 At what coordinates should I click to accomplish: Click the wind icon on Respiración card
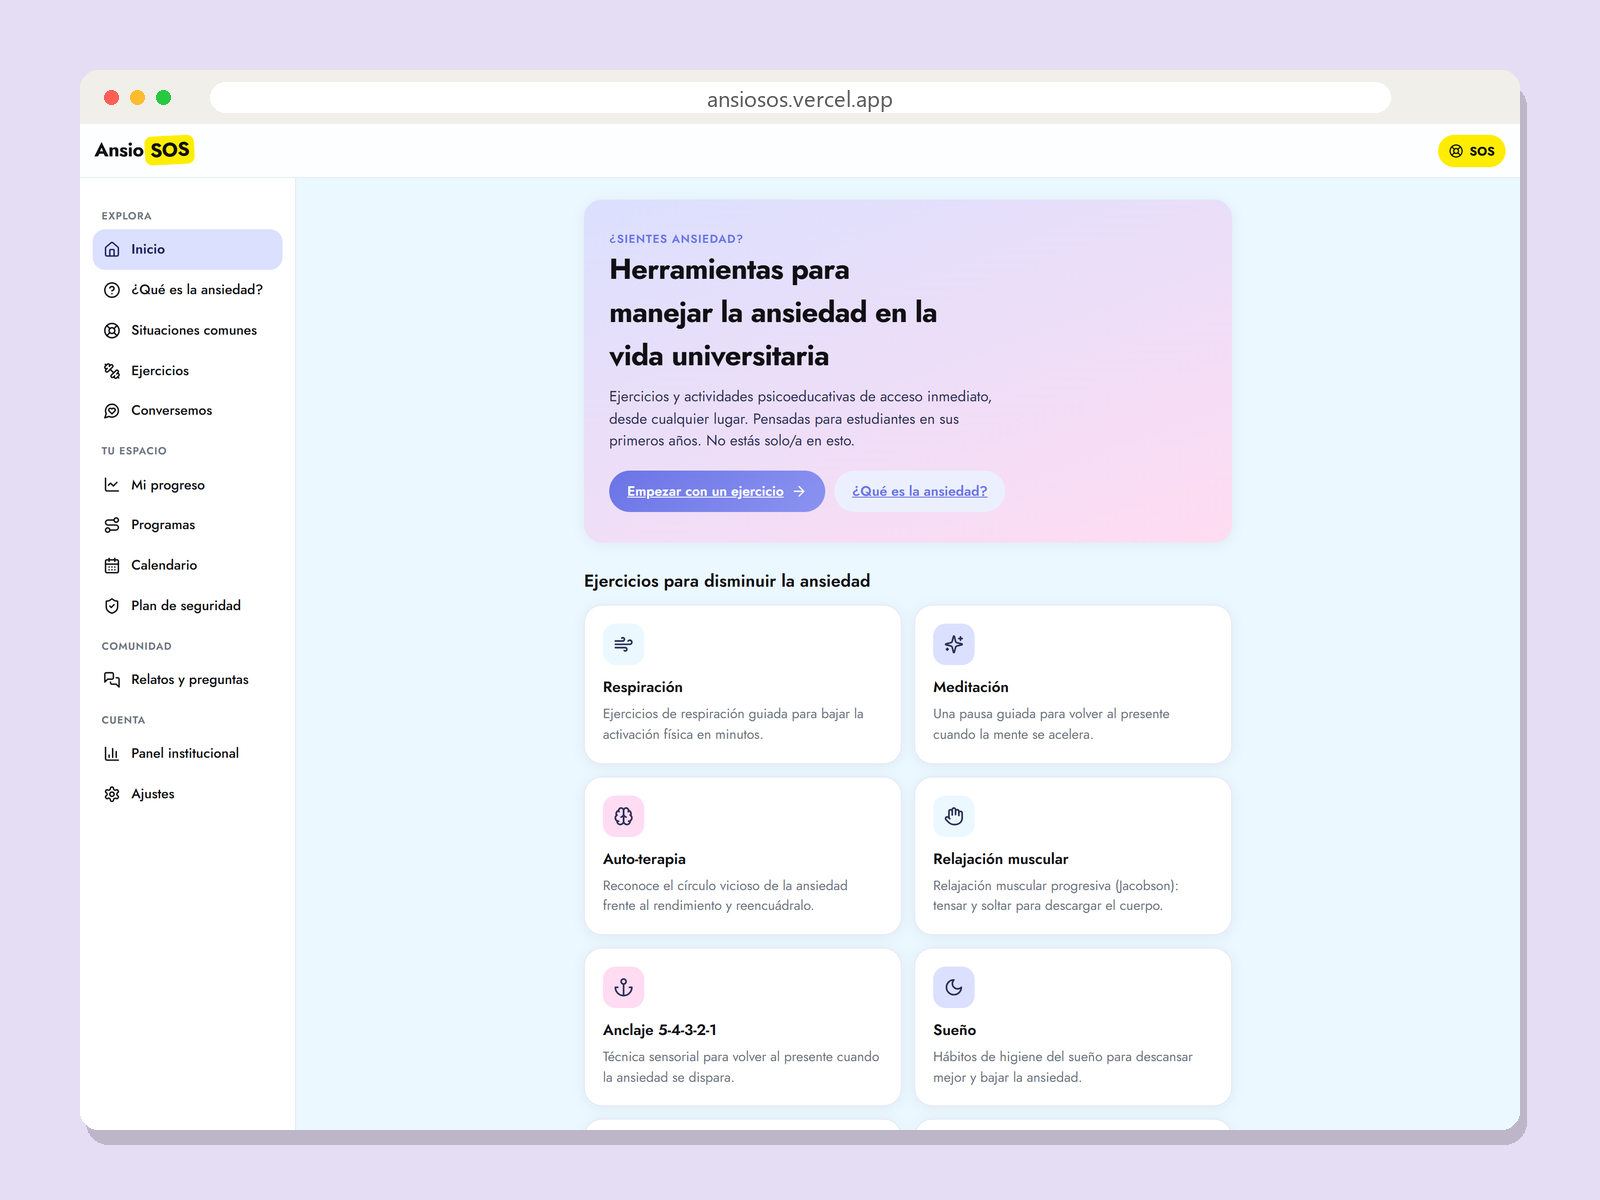(623, 644)
